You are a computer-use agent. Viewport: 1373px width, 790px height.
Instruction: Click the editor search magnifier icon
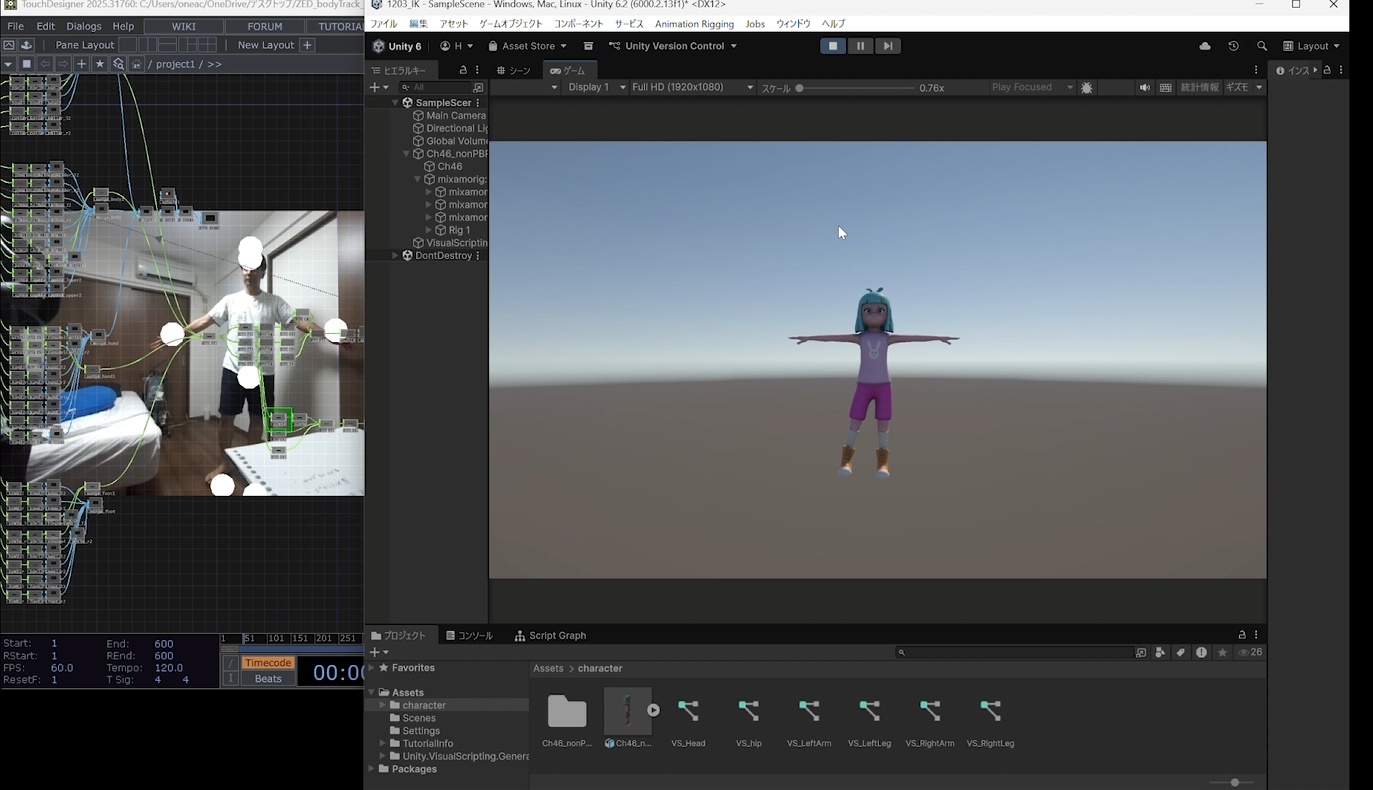pos(1261,45)
